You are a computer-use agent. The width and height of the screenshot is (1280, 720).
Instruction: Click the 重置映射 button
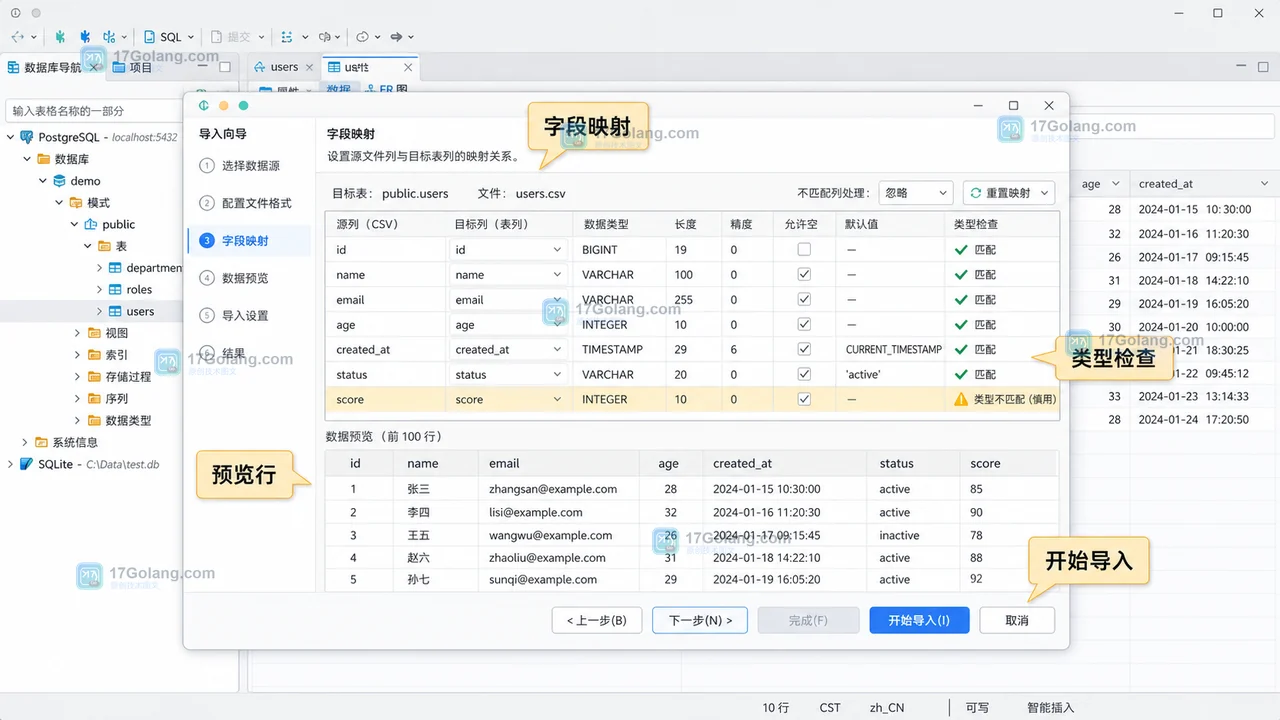[x=1008, y=193]
